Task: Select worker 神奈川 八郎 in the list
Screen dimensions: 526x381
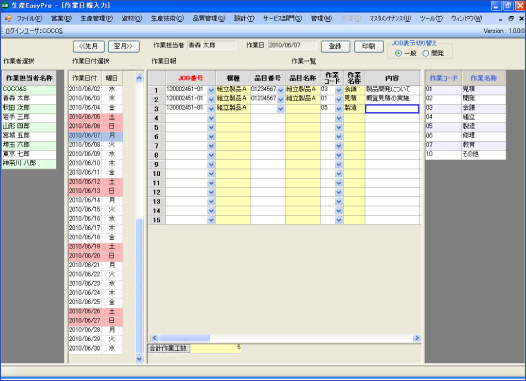Action: (29, 163)
